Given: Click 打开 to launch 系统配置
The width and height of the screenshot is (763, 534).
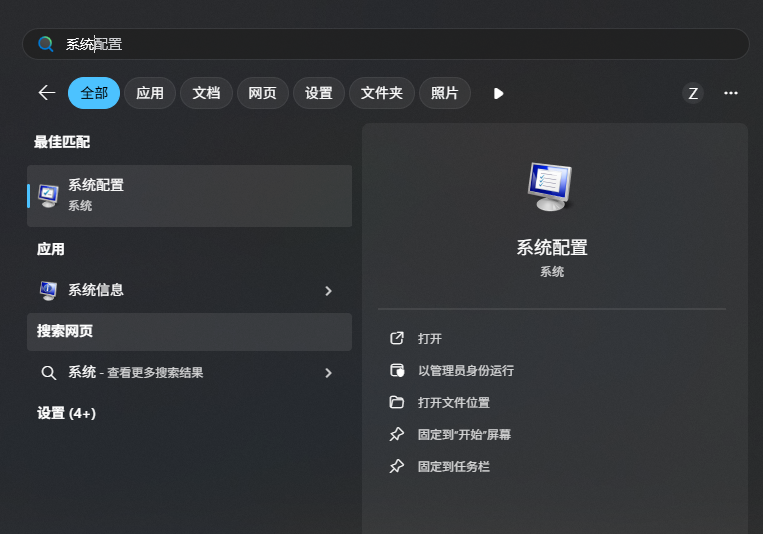Looking at the screenshot, I should [430, 339].
